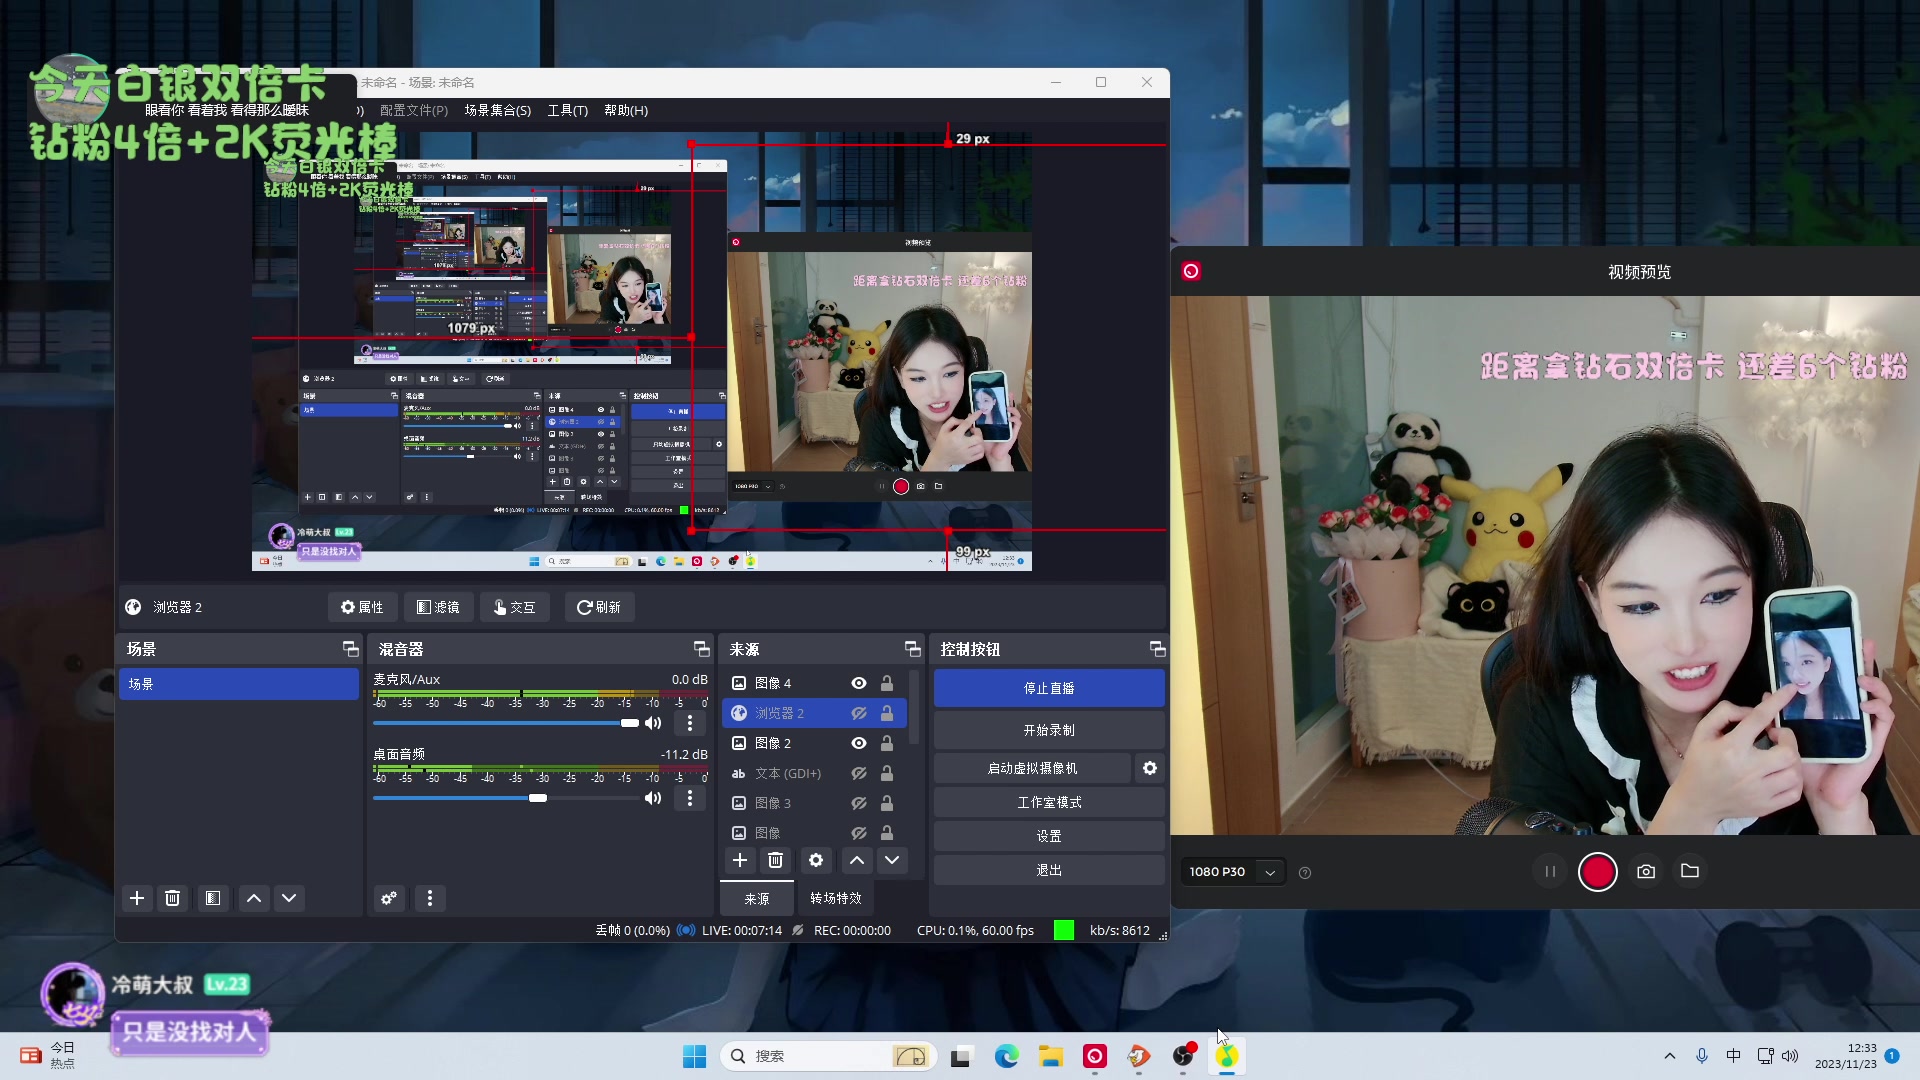Delete the selected scene with trash icon
Image resolution: width=1920 pixels, height=1080 pixels.
[172, 898]
